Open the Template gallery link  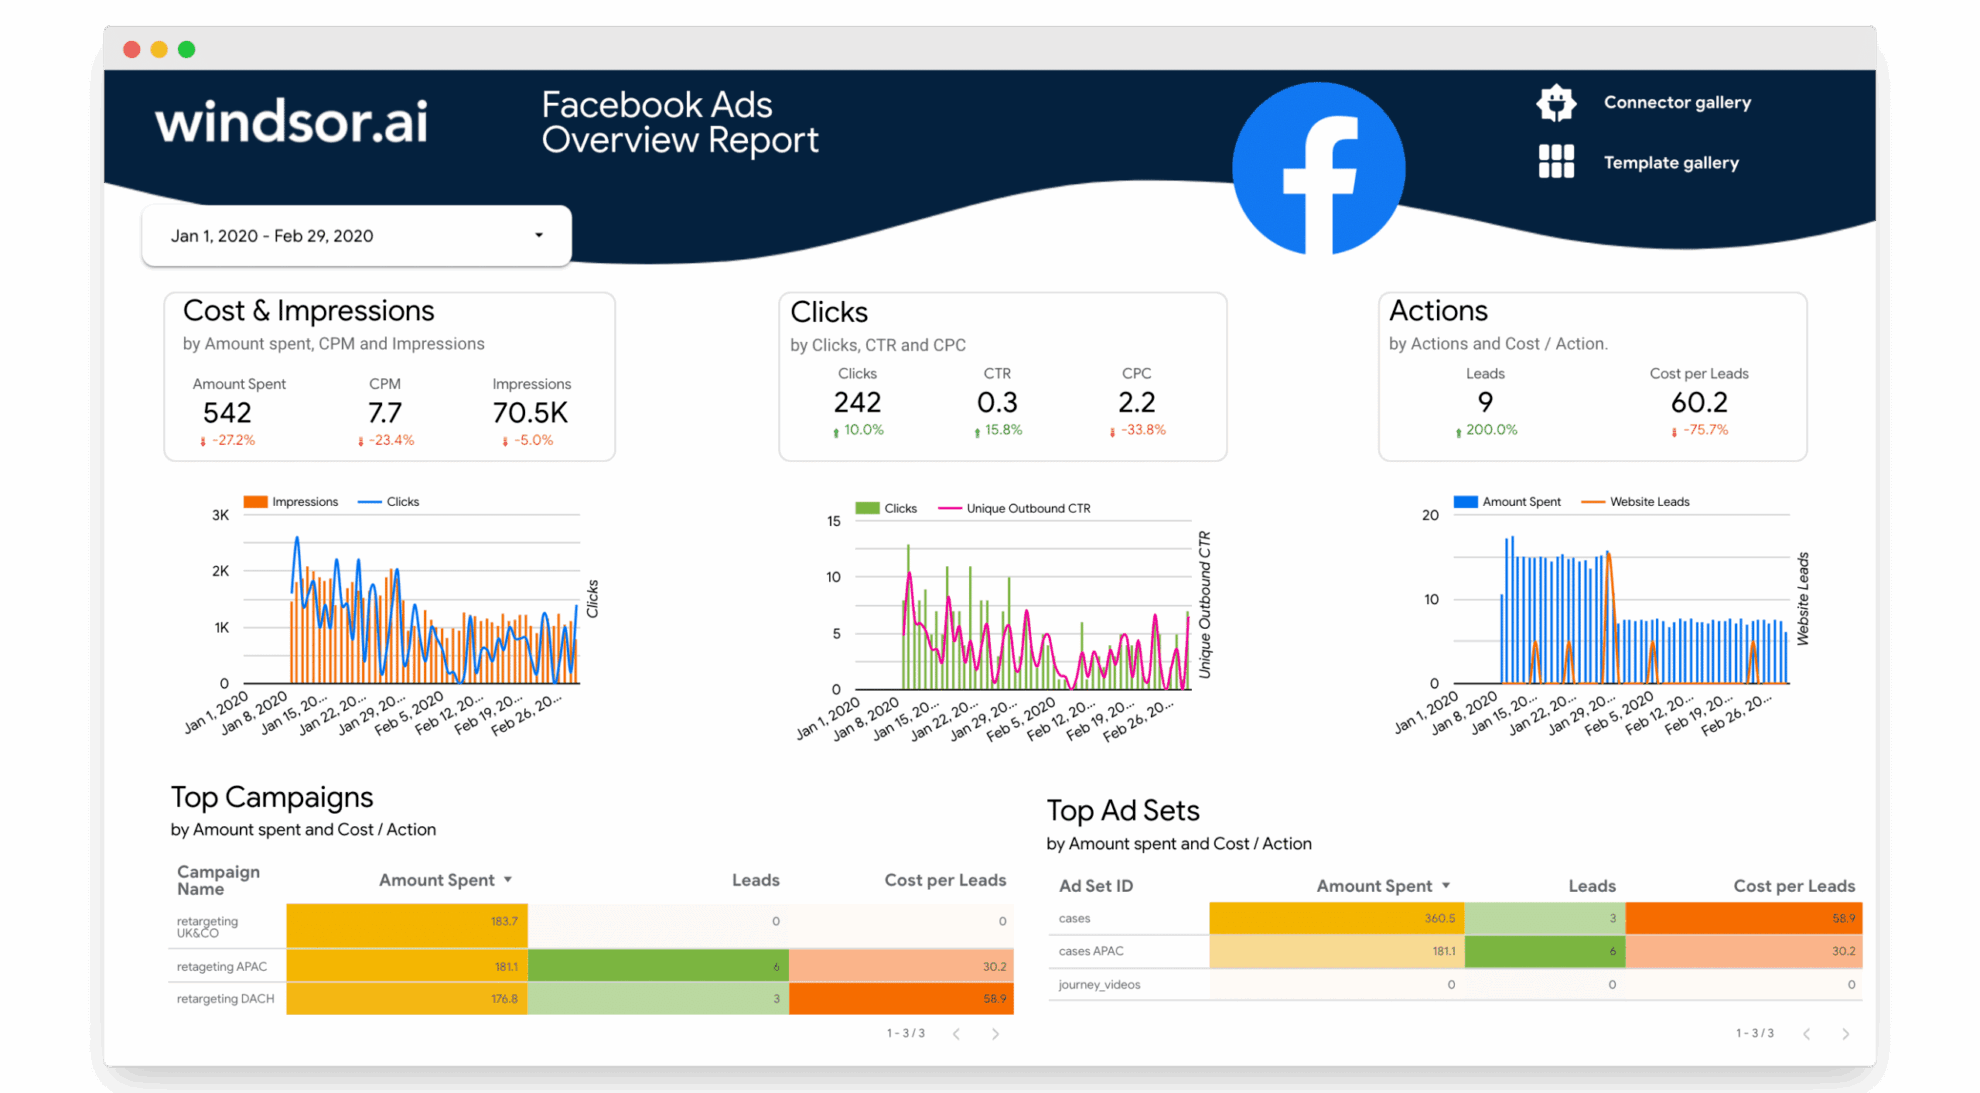[x=1671, y=163]
